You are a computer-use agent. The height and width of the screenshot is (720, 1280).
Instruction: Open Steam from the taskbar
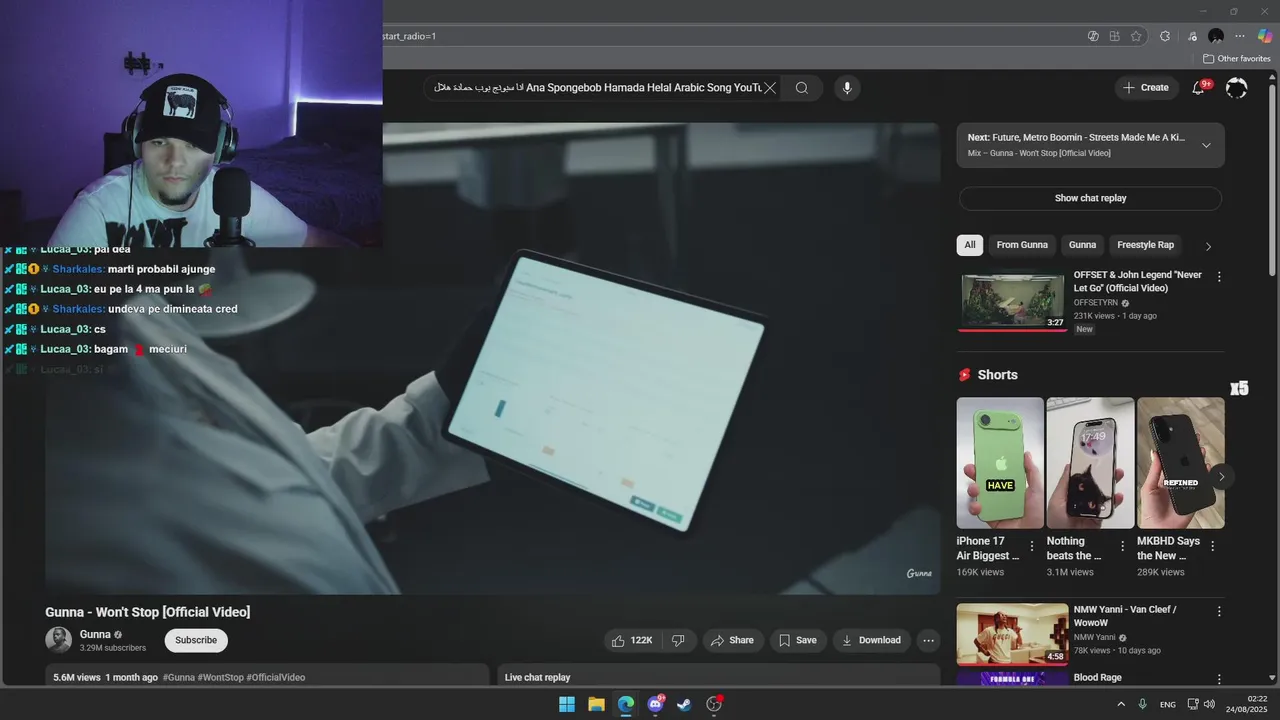click(684, 704)
